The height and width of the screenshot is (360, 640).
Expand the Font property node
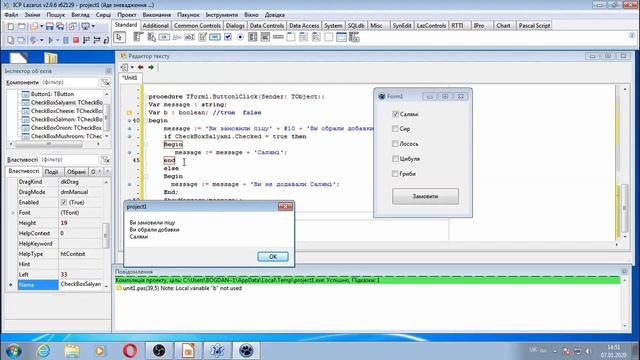coord(12,213)
